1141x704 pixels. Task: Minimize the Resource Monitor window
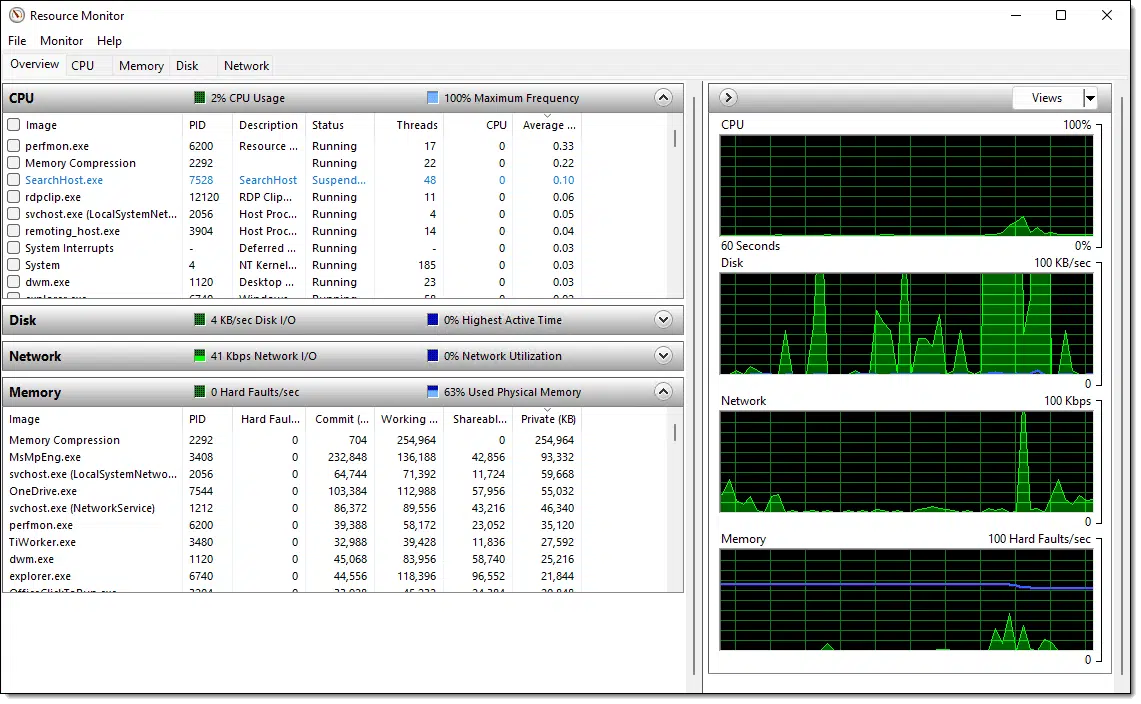[1017, 15]
